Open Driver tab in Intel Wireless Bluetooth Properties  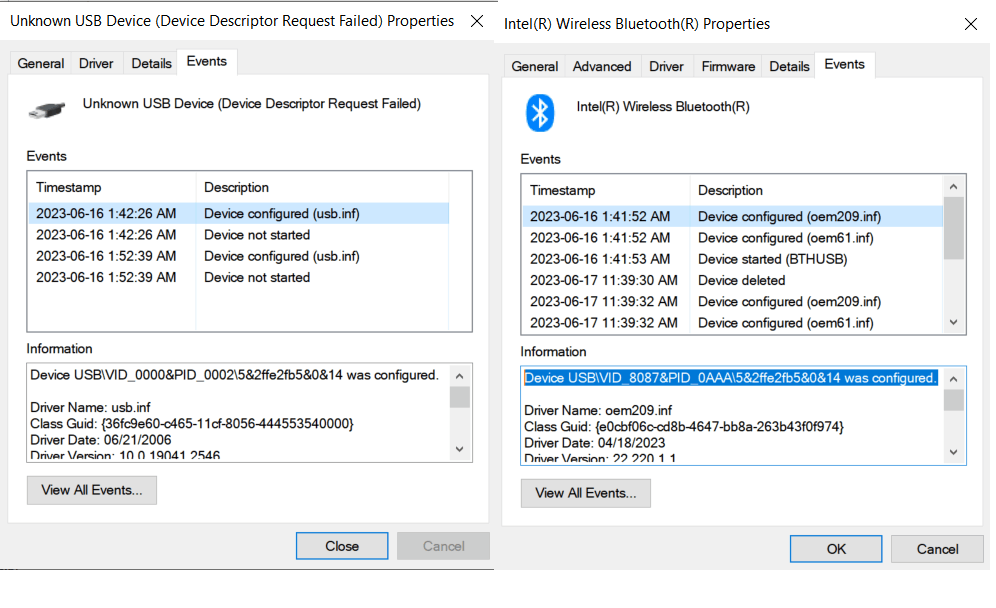(666, 67)
